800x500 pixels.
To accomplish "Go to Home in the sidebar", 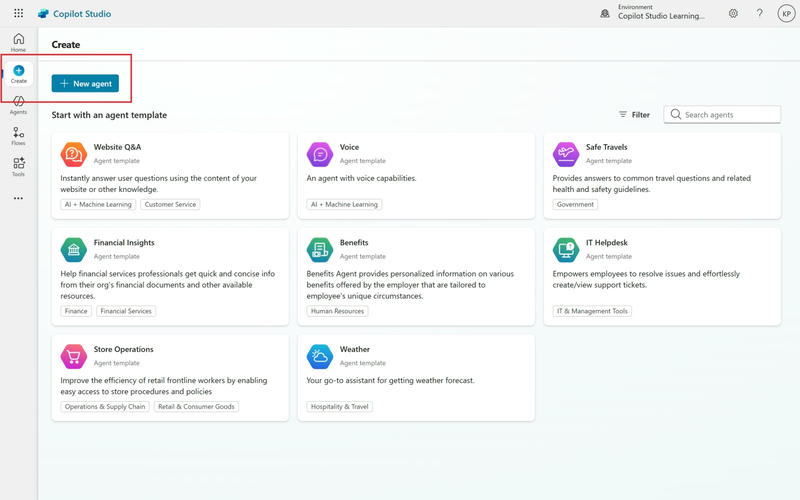I will click(x=18, y=42).
